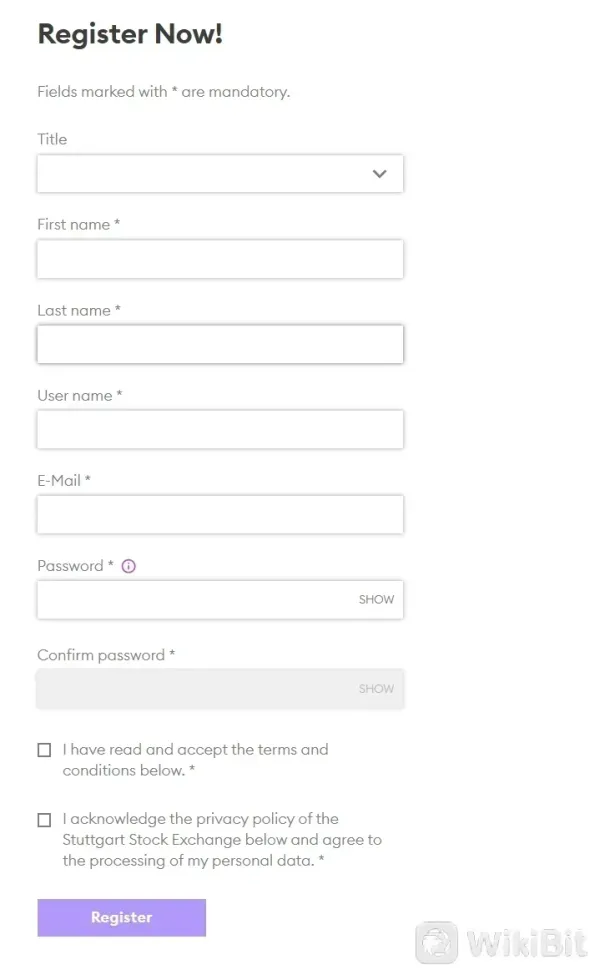Expand the Title dropdown chevron arrow
The height and width of the screenshot is (980, 600).
[x=379, y=174]
